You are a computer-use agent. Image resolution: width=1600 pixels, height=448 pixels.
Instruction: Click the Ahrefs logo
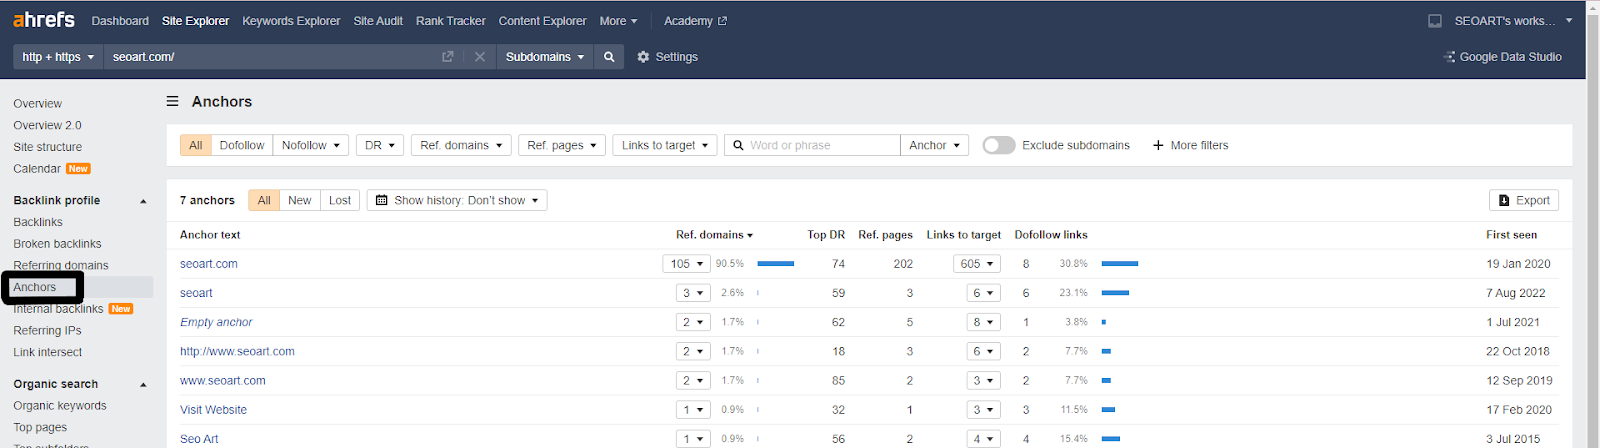coord(43,20)
